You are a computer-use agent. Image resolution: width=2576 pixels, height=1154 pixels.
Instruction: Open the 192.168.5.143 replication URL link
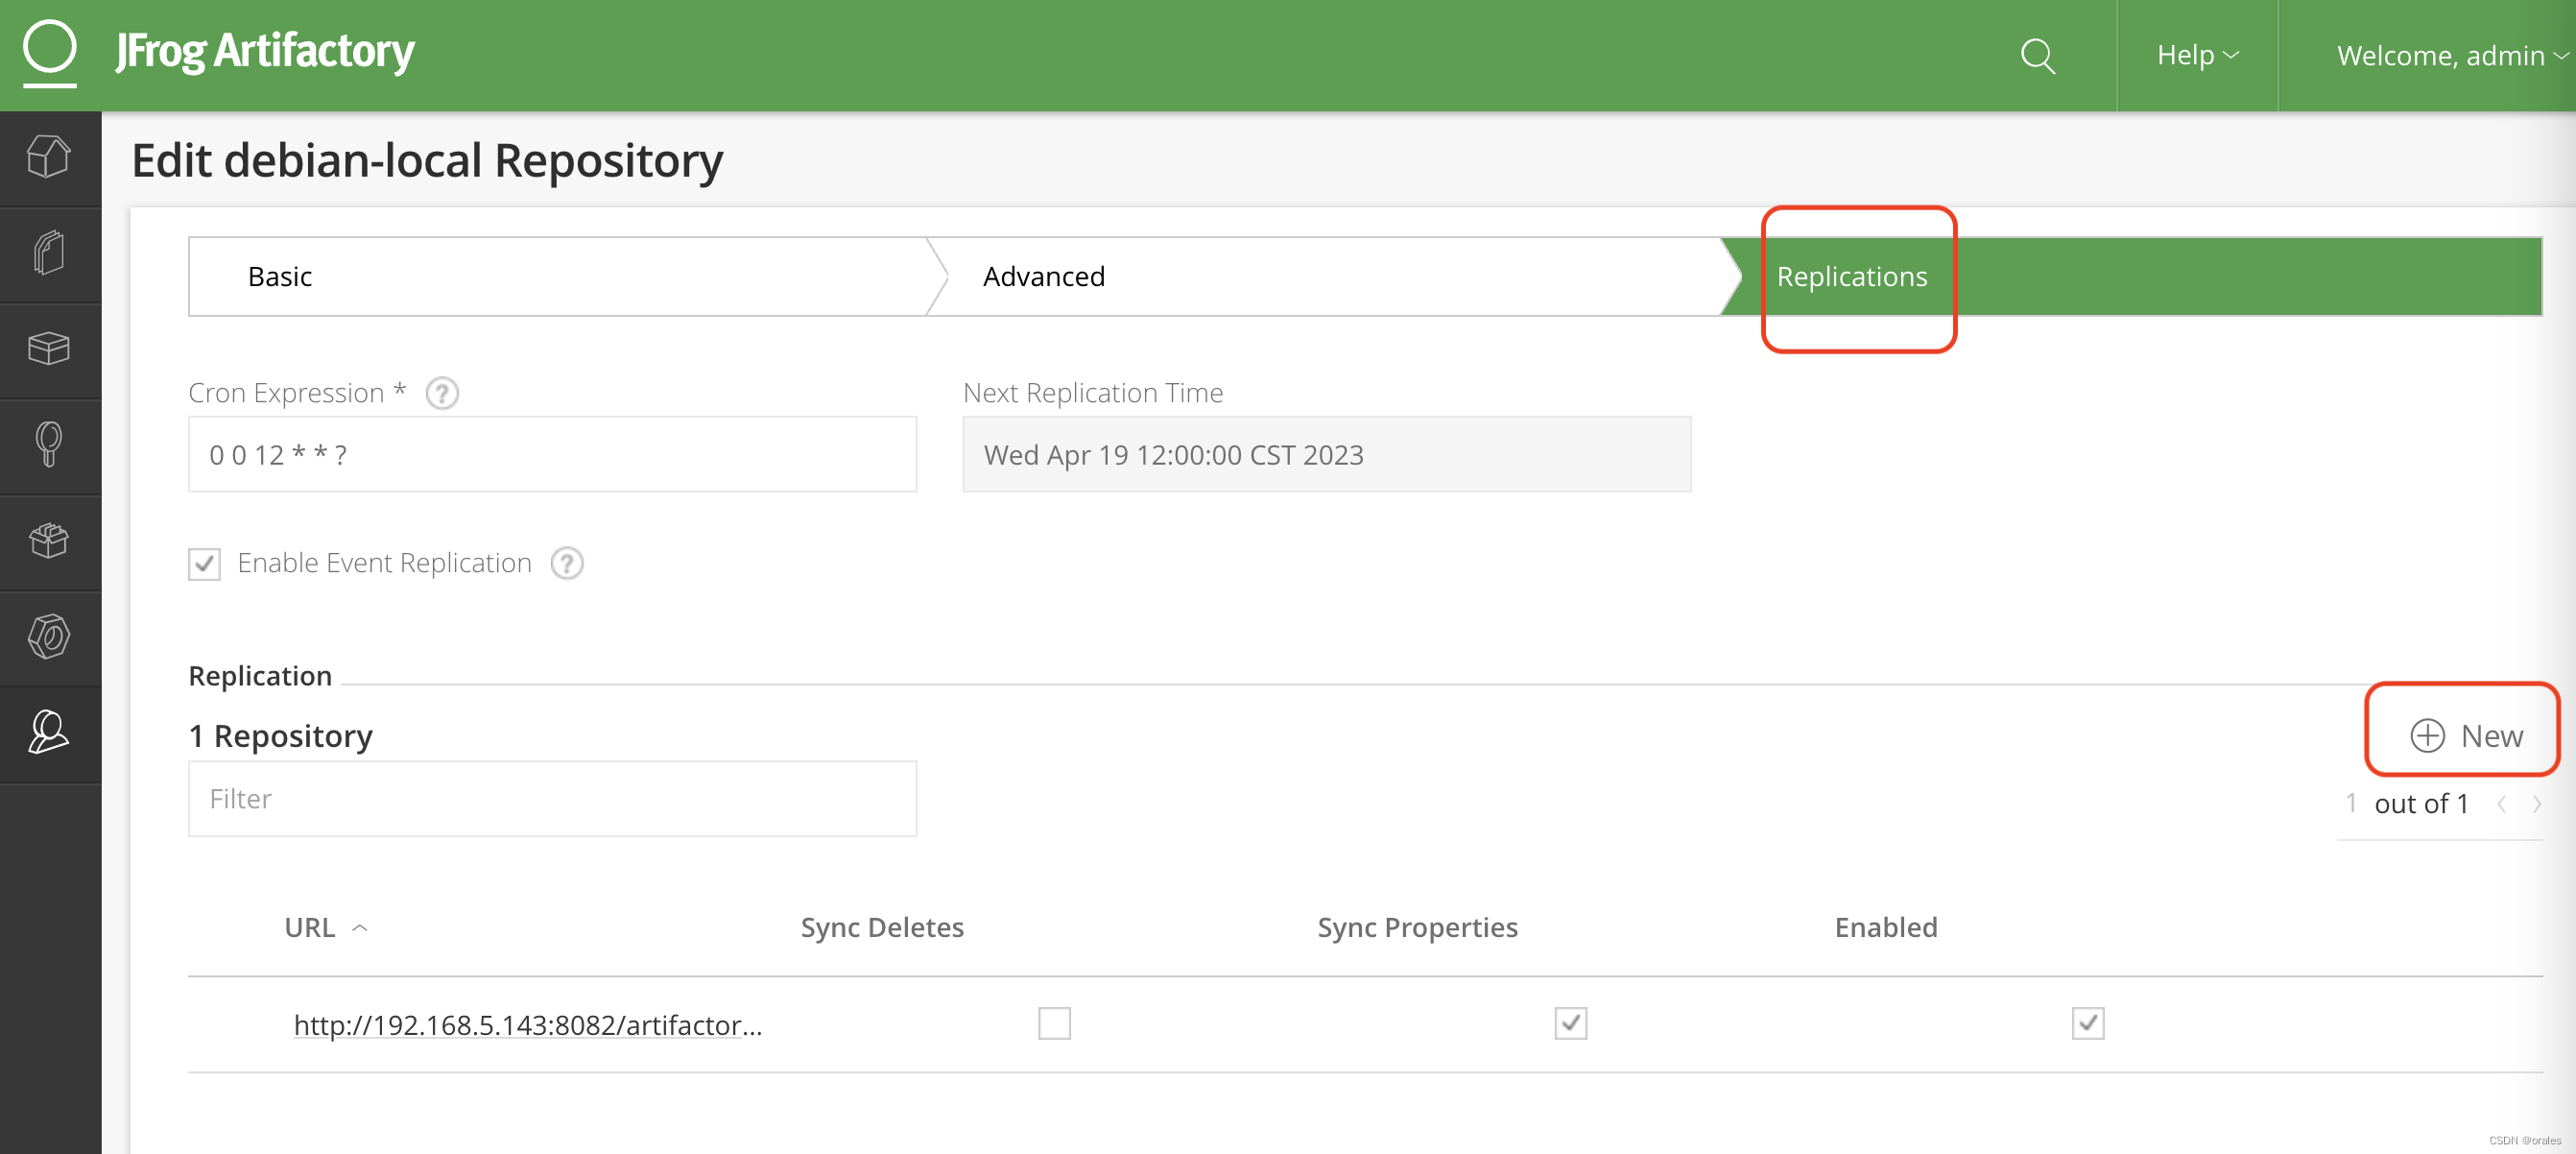(527, 1025)
